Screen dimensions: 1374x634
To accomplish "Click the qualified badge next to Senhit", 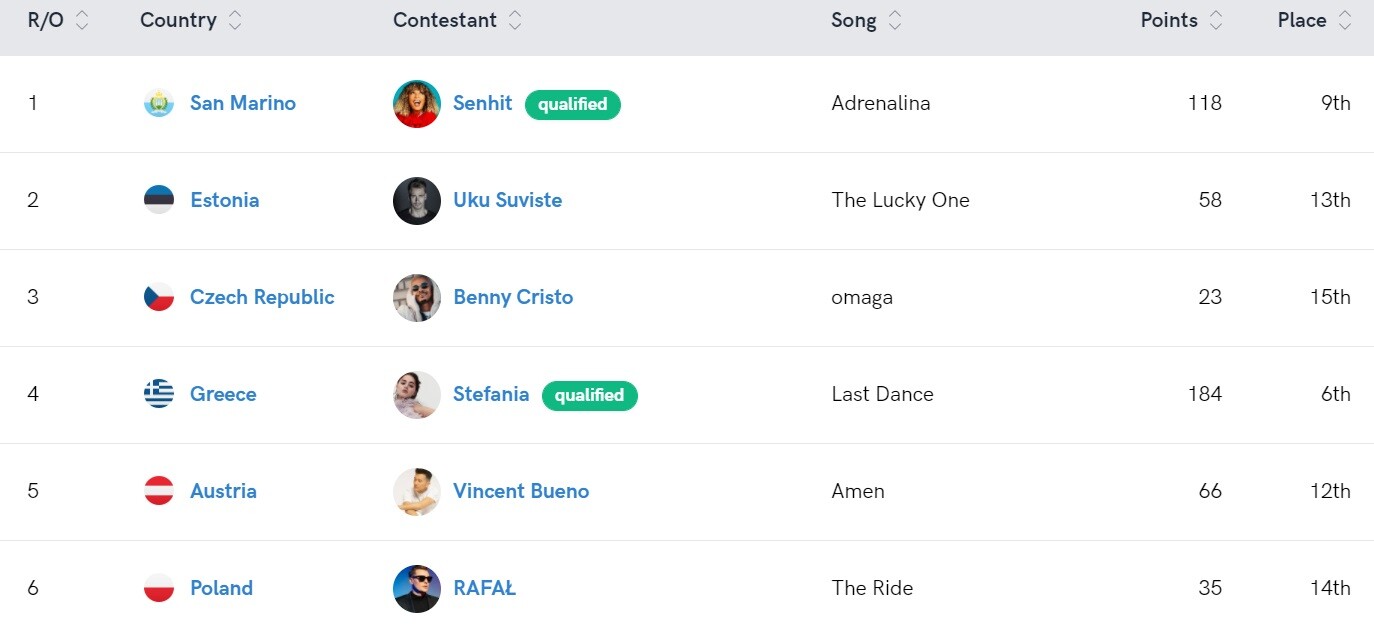I will pos(572,104).
